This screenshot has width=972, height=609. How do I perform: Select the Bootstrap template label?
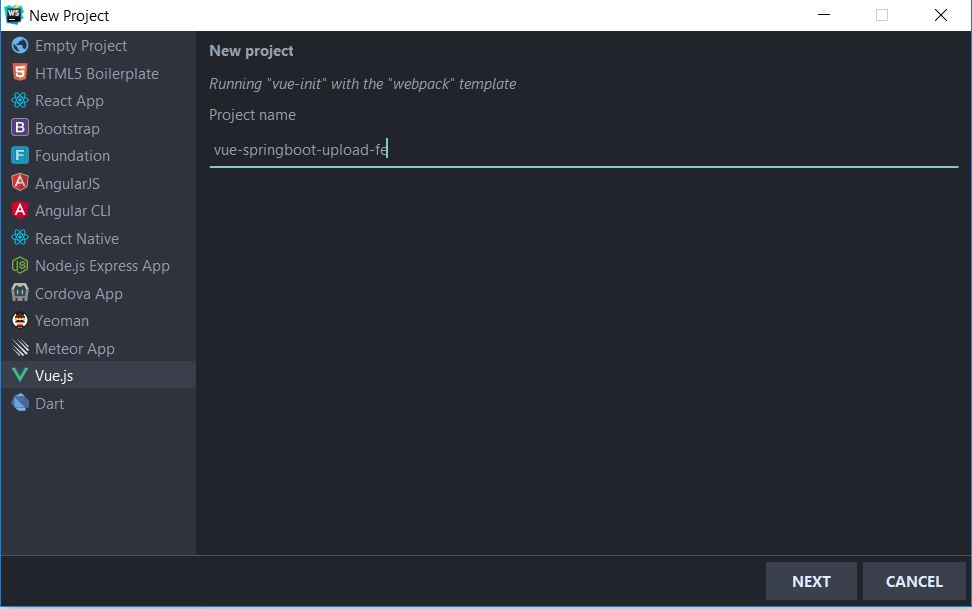67,128
